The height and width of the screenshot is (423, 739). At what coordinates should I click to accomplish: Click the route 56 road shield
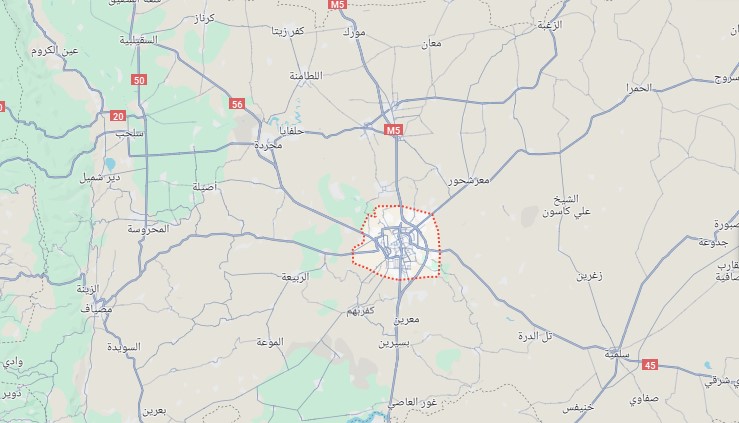click(x=237, y=104)
